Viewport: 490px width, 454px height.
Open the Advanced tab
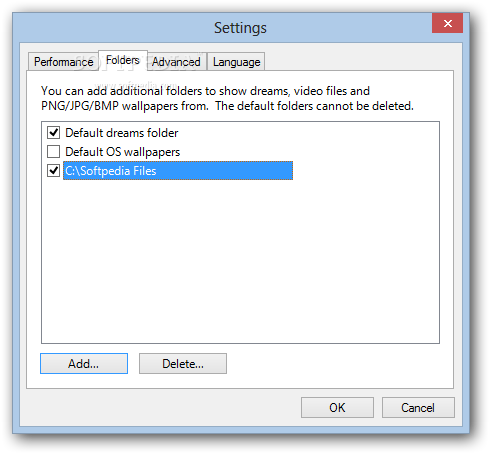tap(176, 62)
